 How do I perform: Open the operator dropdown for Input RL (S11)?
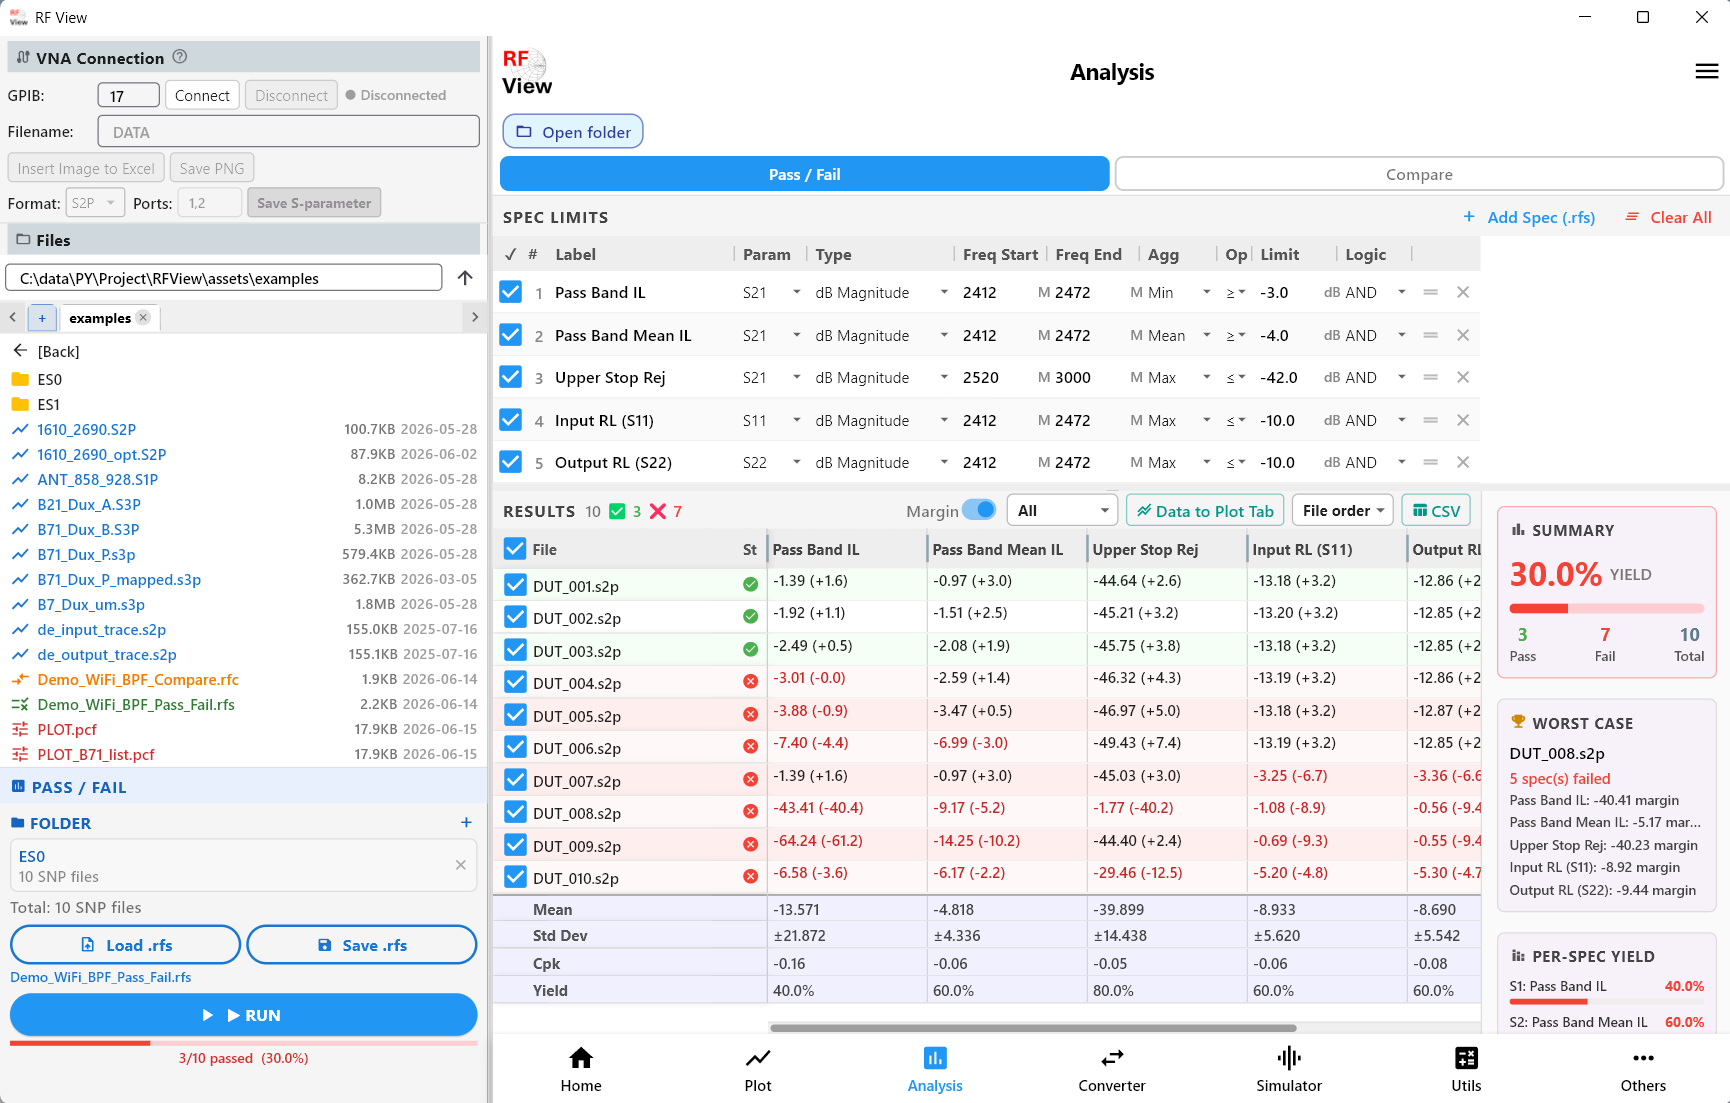tap(1236, 420)
